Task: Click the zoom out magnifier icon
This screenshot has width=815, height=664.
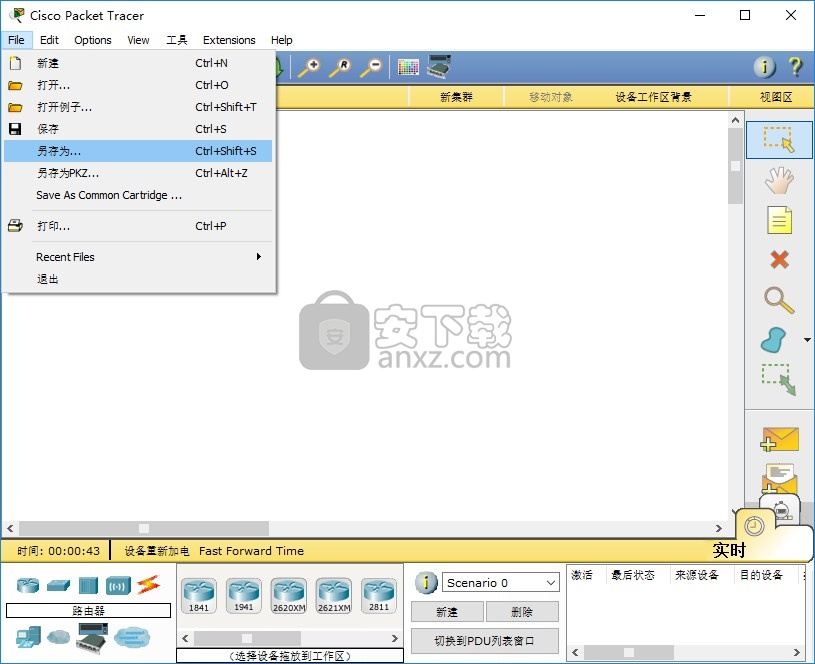Action: [372, 67]
